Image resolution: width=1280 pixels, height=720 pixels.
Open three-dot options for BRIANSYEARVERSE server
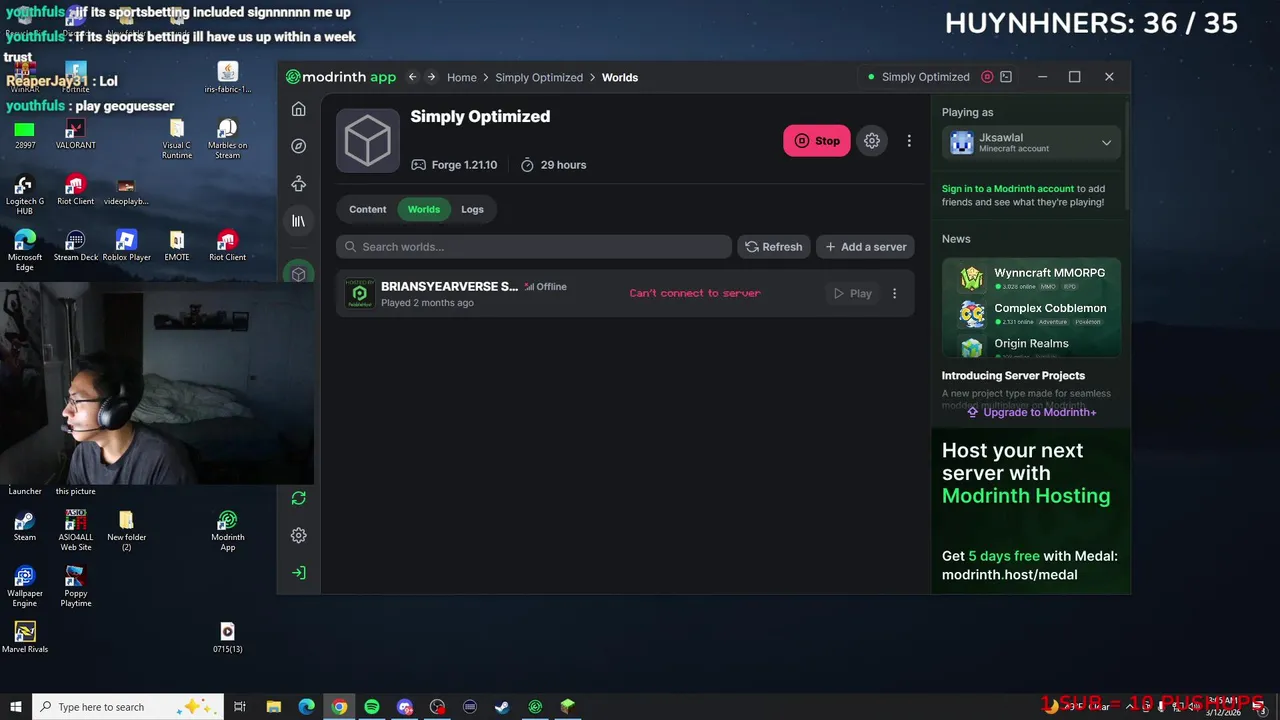click(x=894, y=293)
